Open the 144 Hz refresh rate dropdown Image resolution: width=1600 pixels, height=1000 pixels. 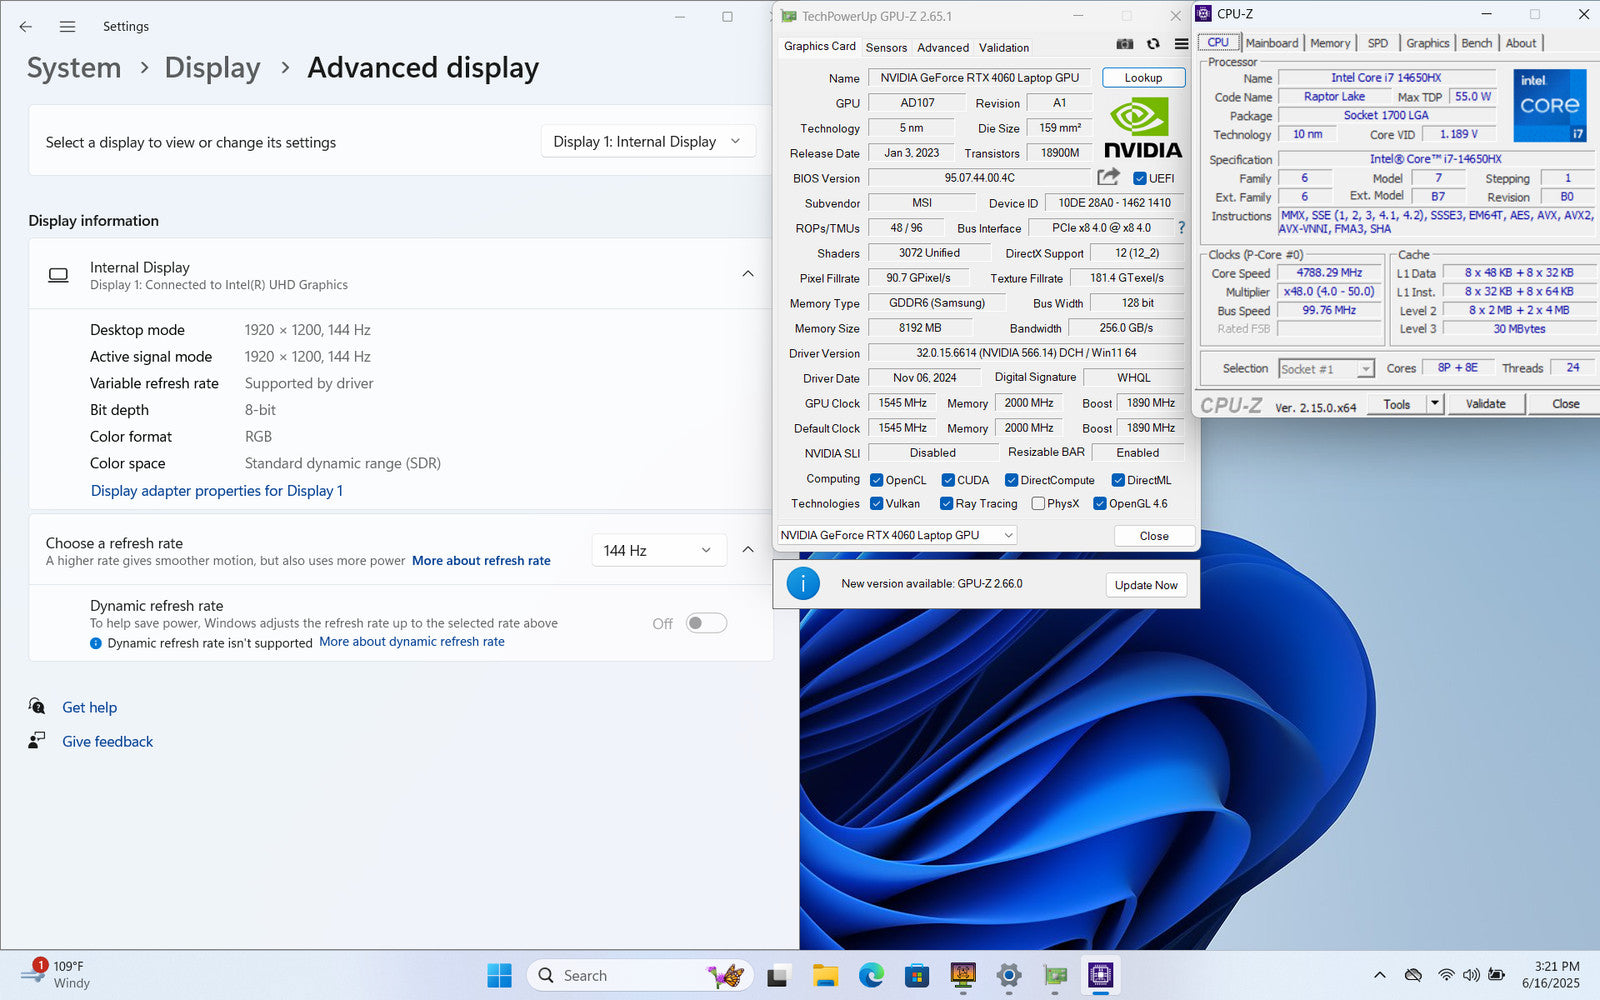(x=658, y=550)
